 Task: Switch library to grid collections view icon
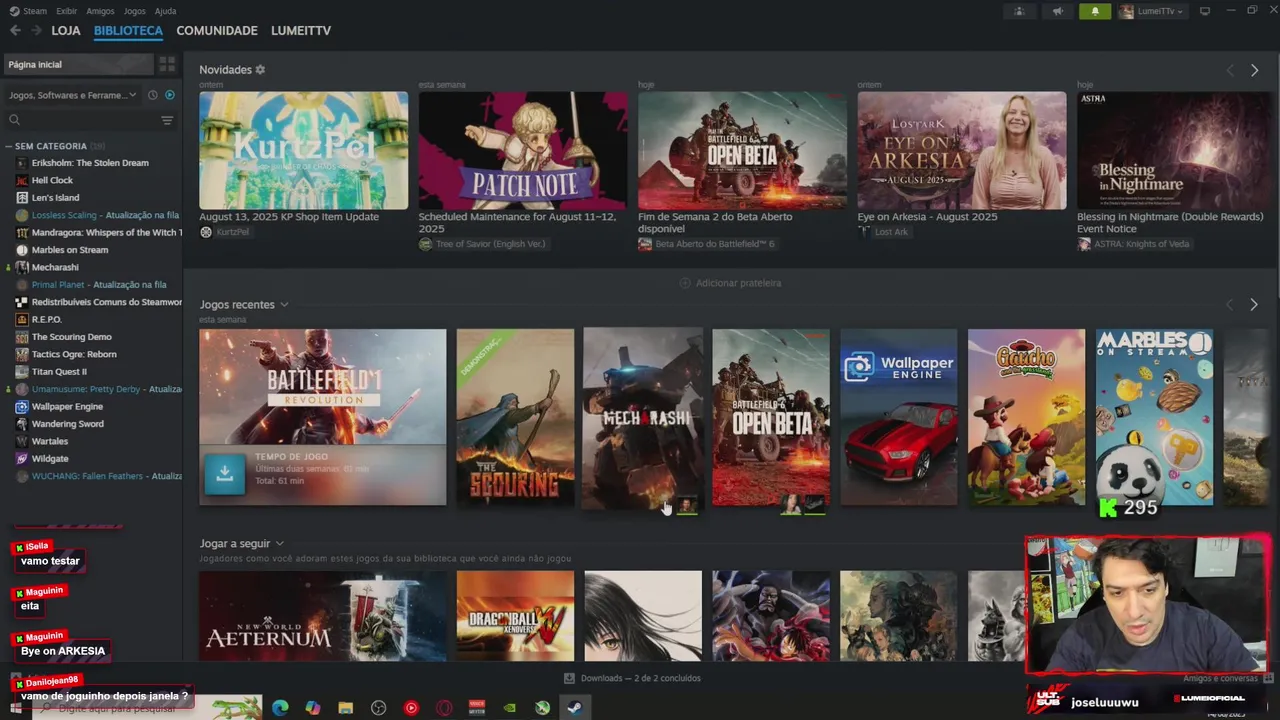click(x=167, y=64)
